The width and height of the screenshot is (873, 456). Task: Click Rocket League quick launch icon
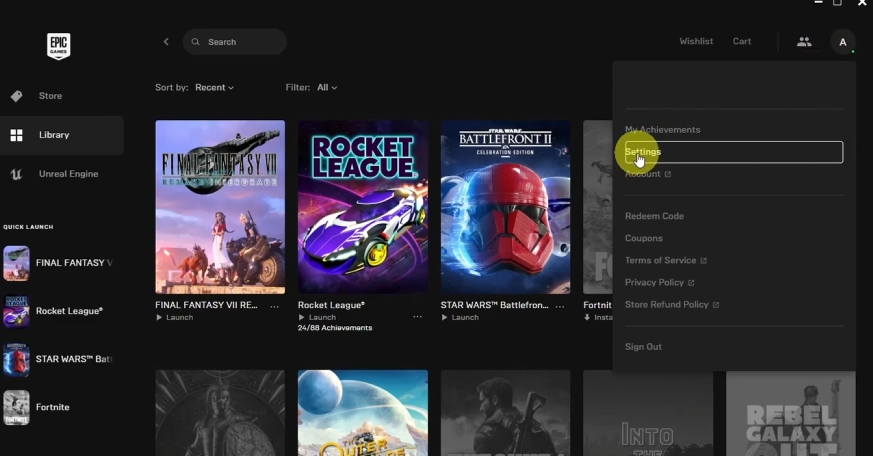(16, 311)
